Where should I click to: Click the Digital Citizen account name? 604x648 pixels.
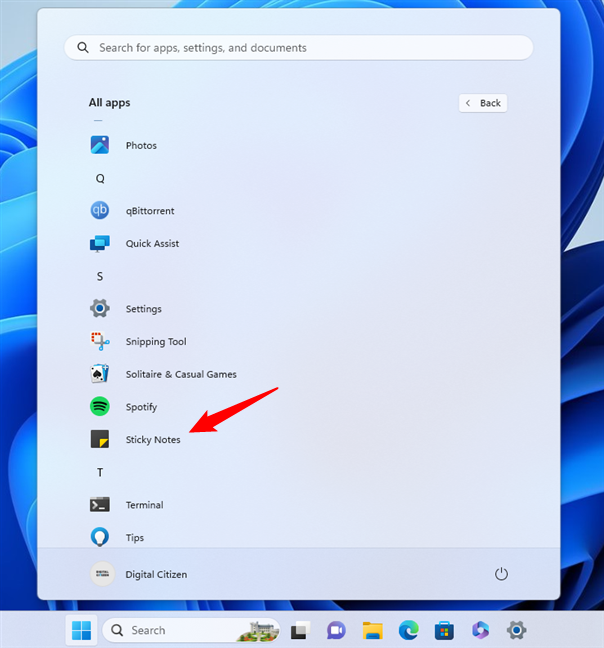click(156, 574)
